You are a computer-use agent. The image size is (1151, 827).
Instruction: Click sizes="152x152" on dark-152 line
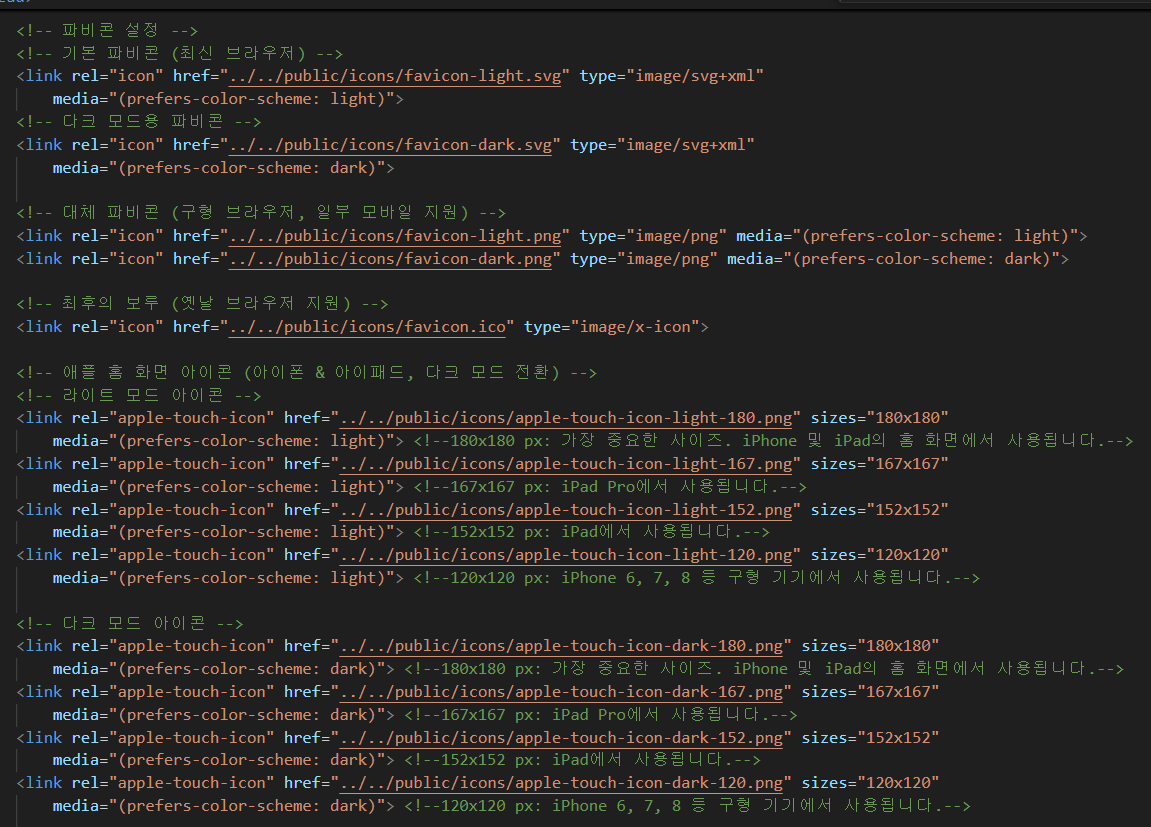click(871, 738)
